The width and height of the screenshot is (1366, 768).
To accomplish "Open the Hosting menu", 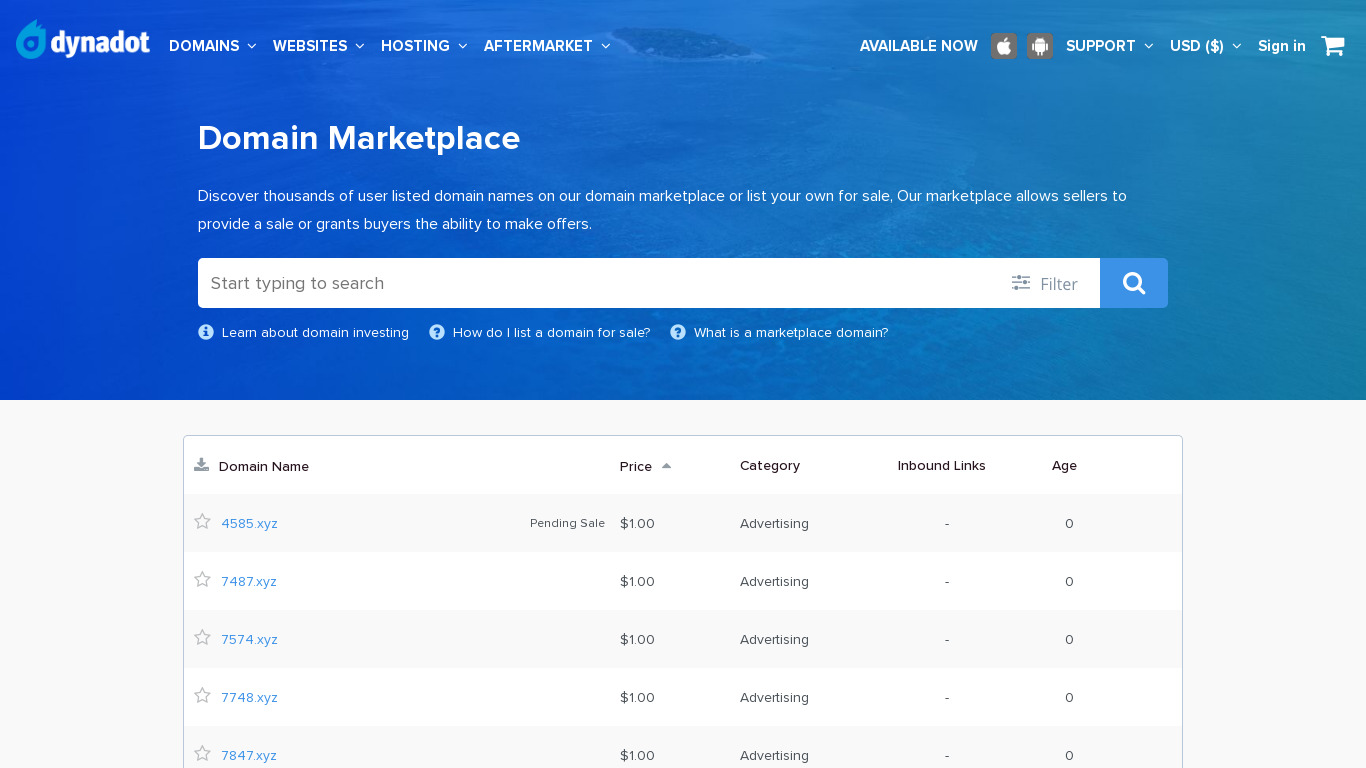I will coord(424,46).
